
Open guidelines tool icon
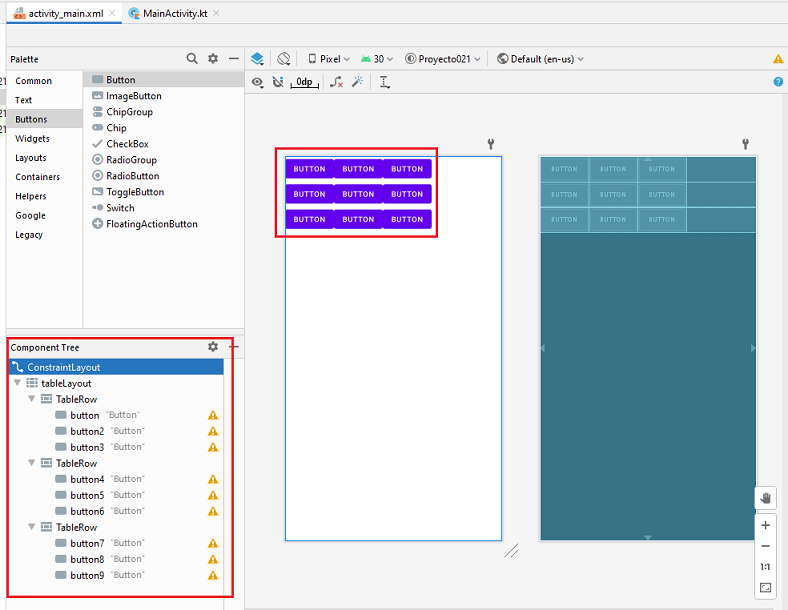[x=384, y=82]
